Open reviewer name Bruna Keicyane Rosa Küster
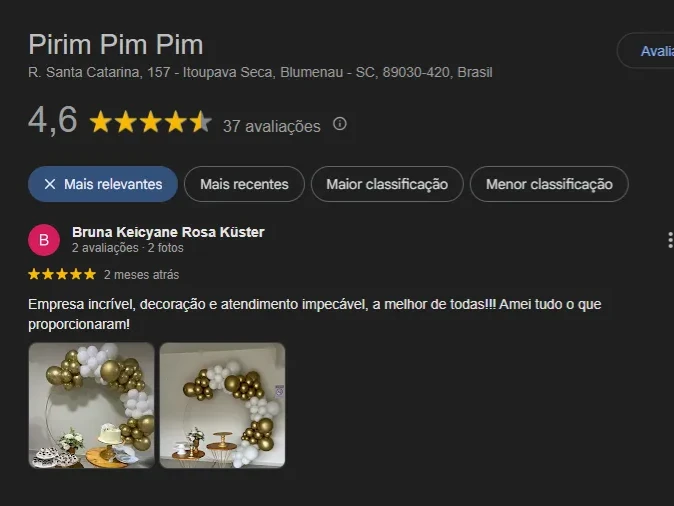674x506 pixels. 168,232
